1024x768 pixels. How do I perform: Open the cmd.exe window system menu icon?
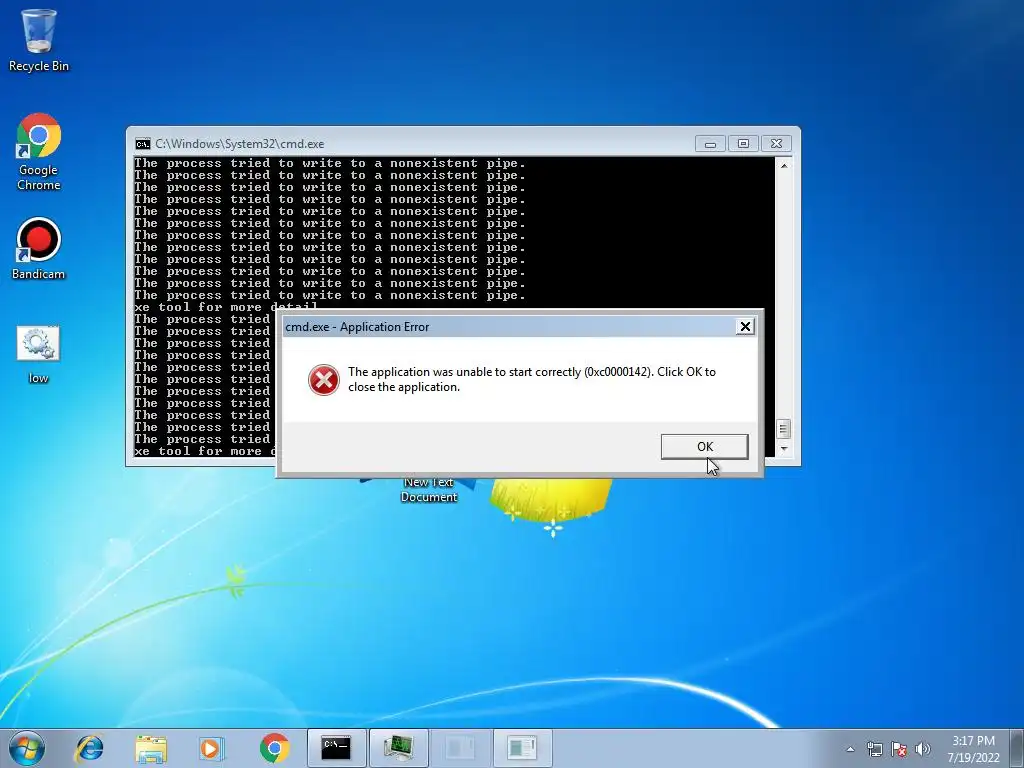click(x=142, y=144)
